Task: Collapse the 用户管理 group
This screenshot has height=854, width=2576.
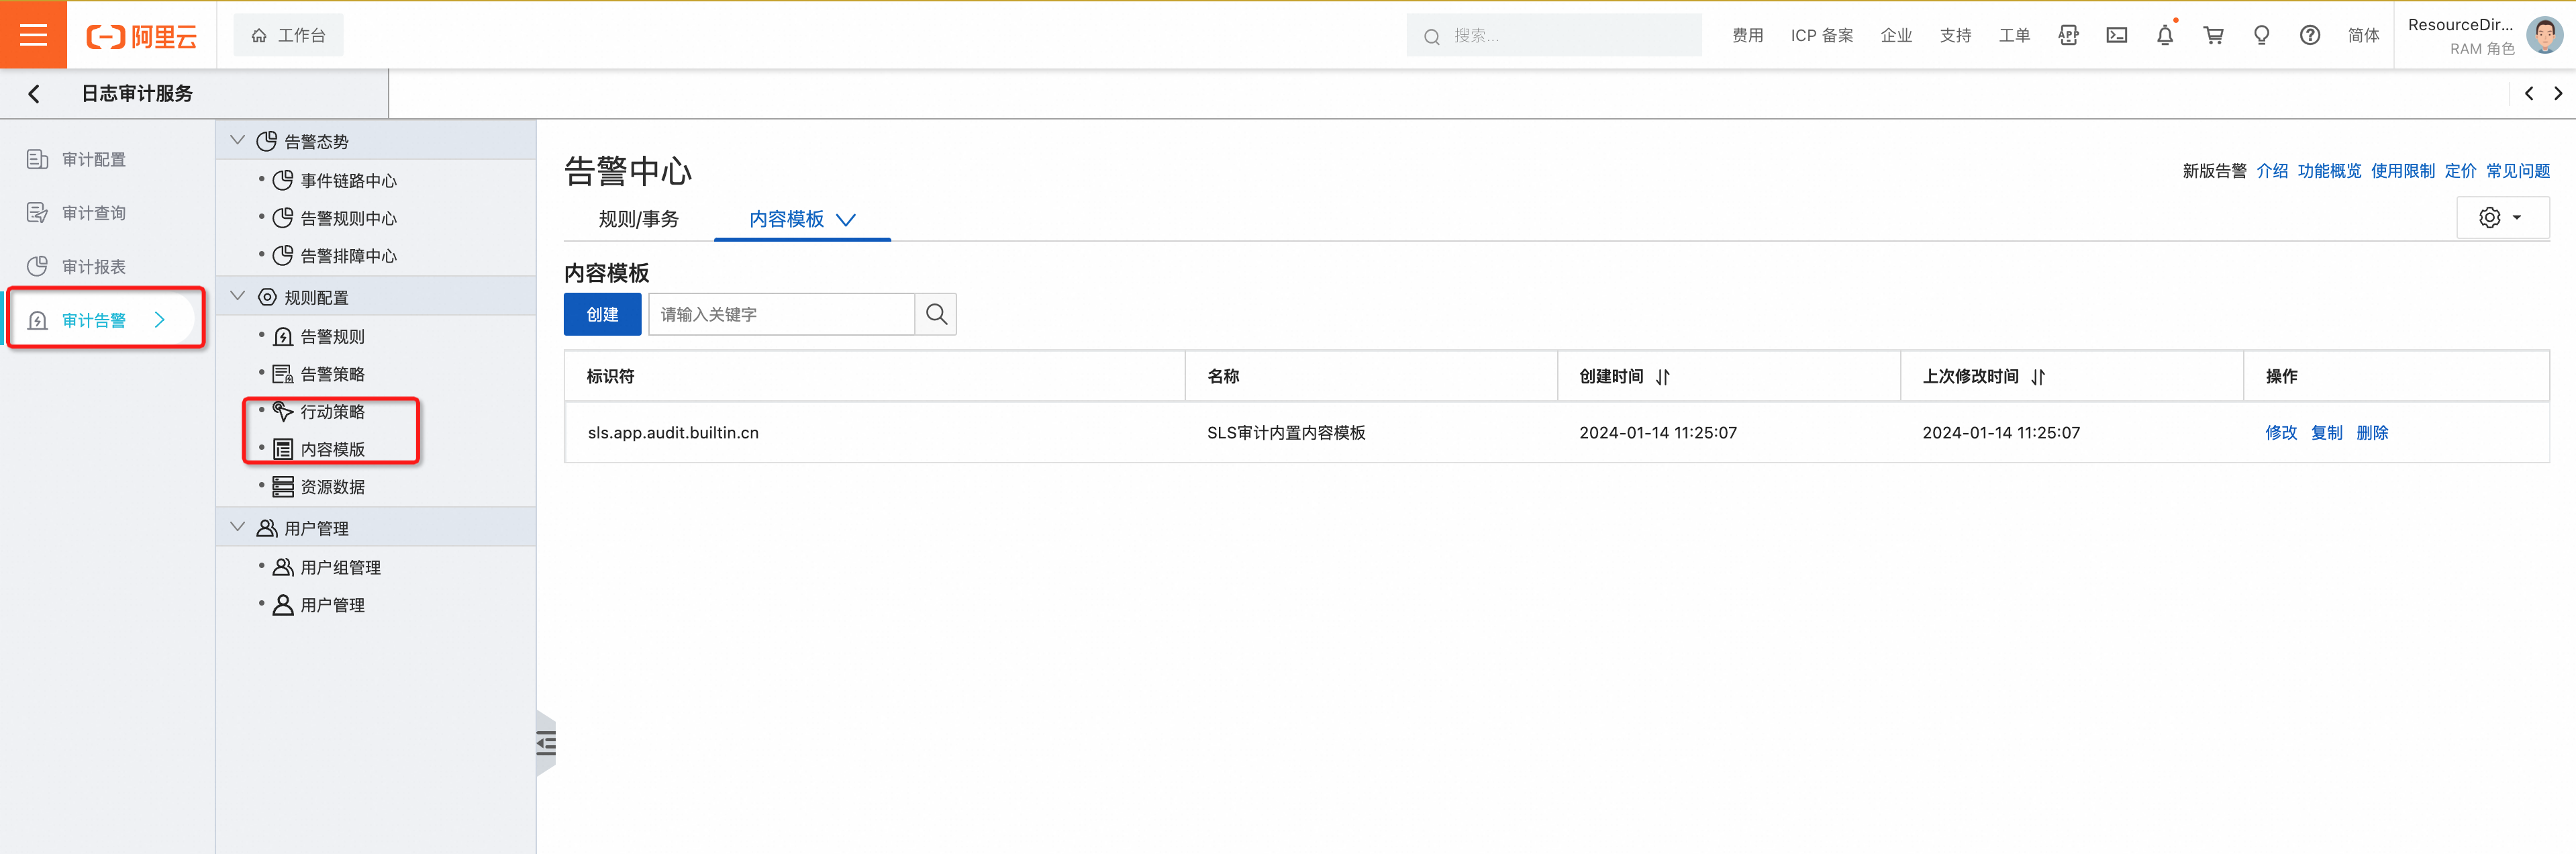Action: coord(238,527)
